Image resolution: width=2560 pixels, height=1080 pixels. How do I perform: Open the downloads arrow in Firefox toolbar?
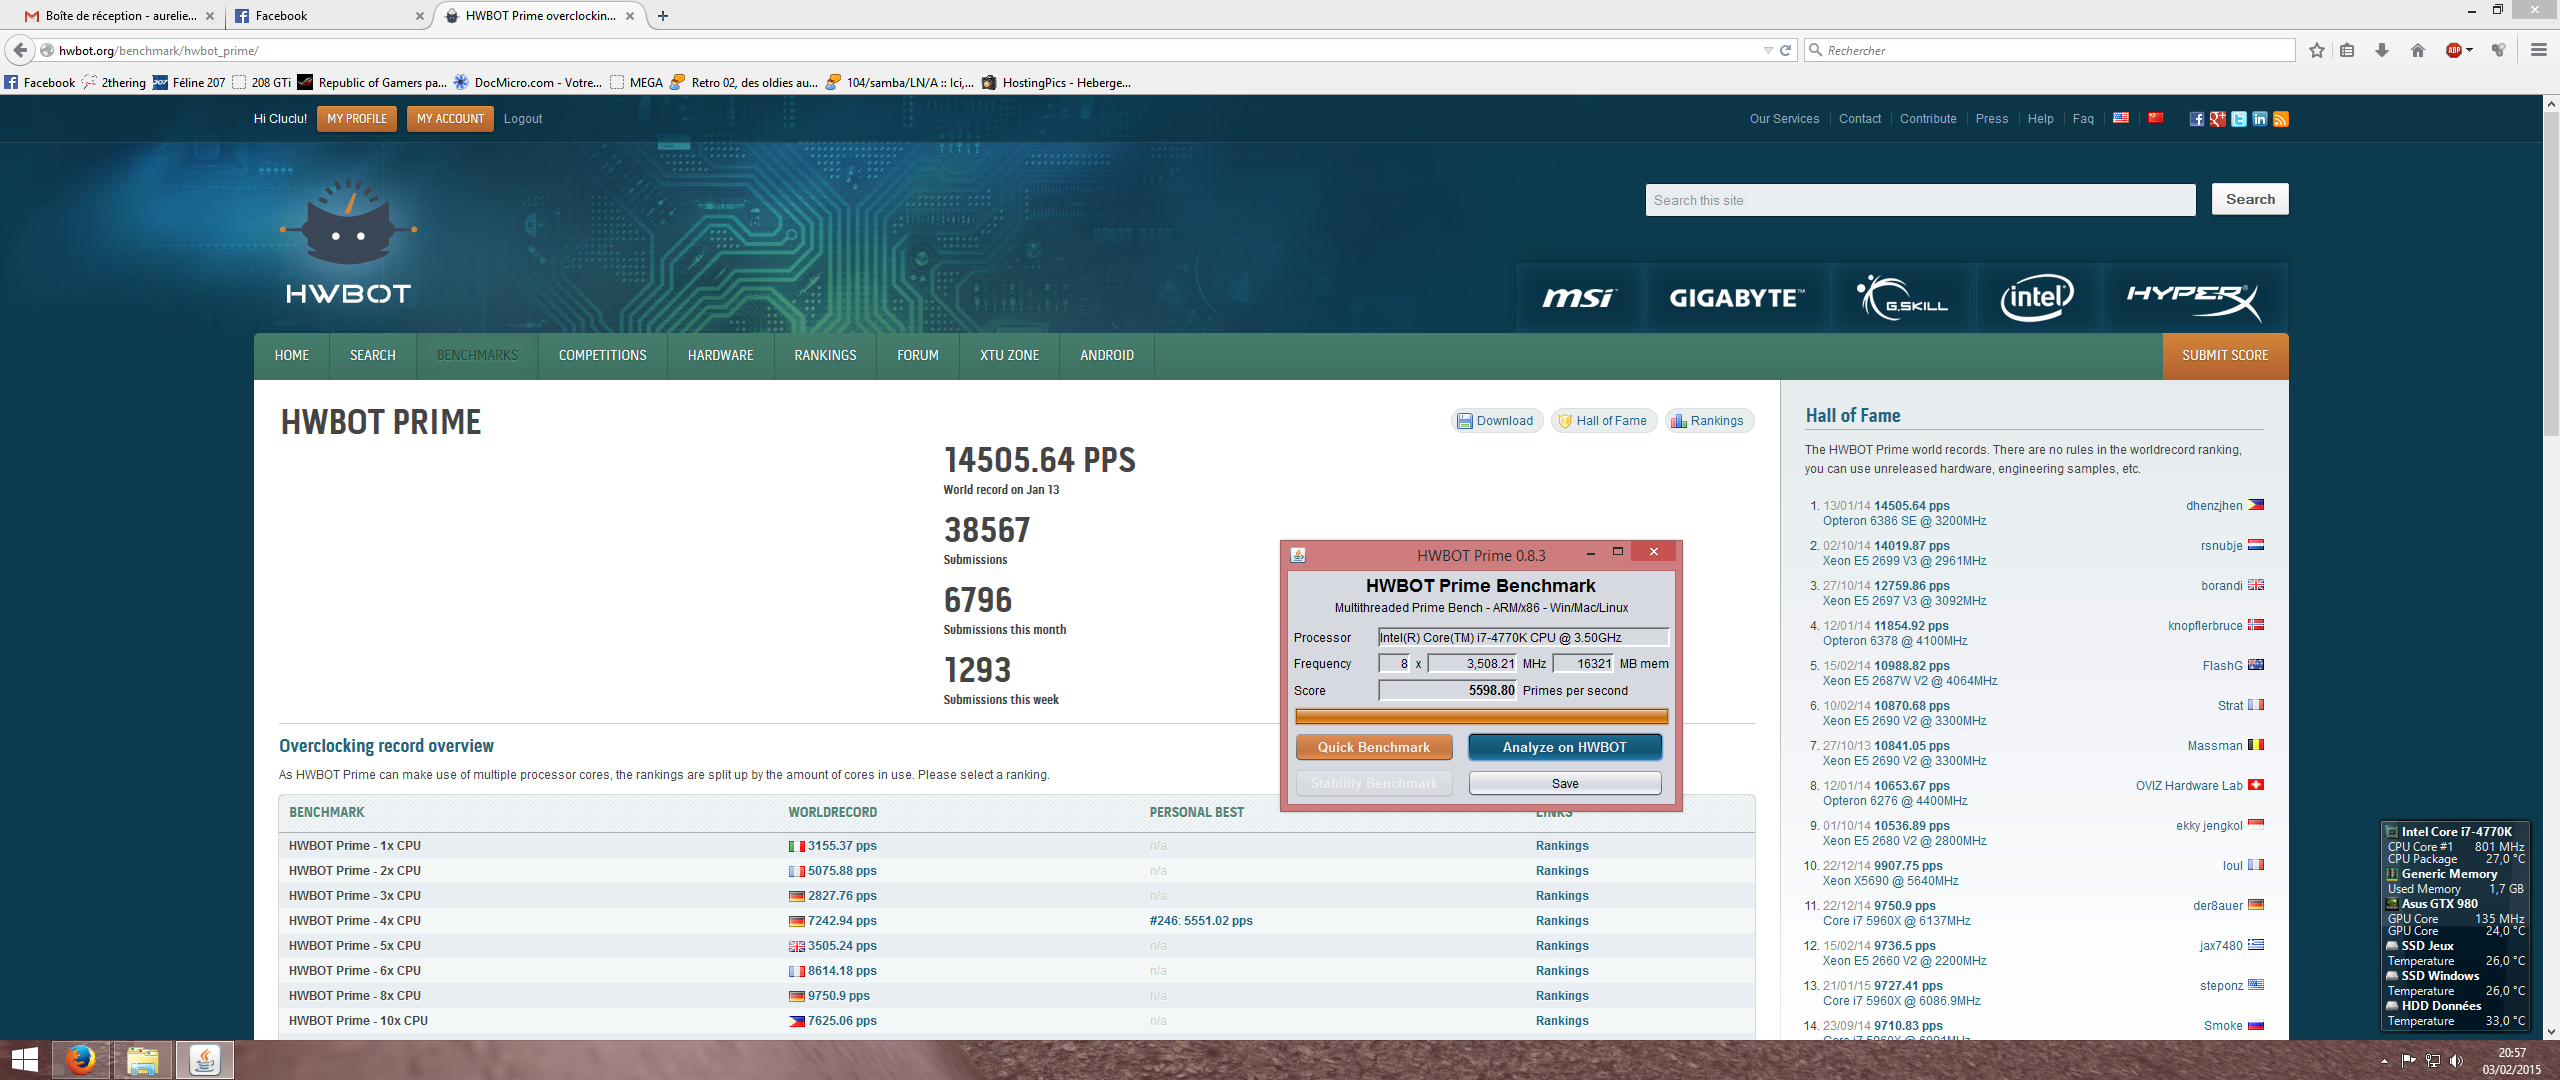click(x=2382, y=50)
